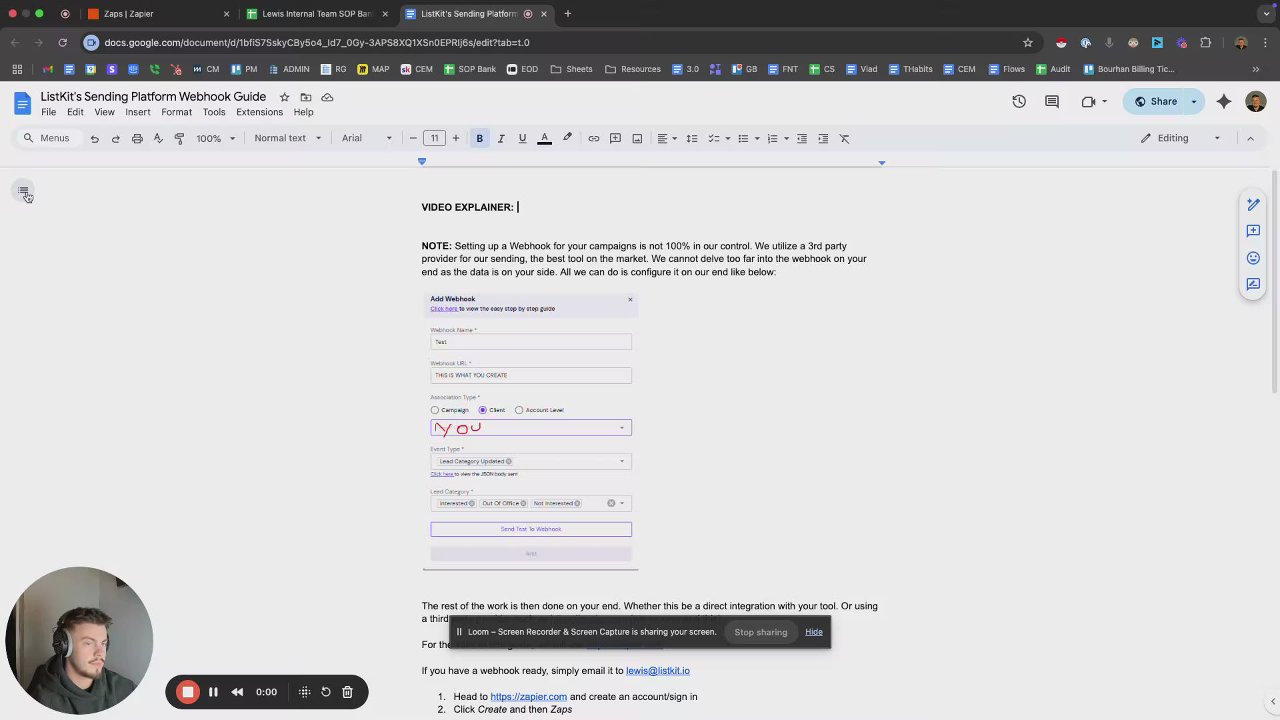Image resolution: width=1280 pixels, height=720 pixels.
Task: Open the Insert menu
Action: [138, 112]
